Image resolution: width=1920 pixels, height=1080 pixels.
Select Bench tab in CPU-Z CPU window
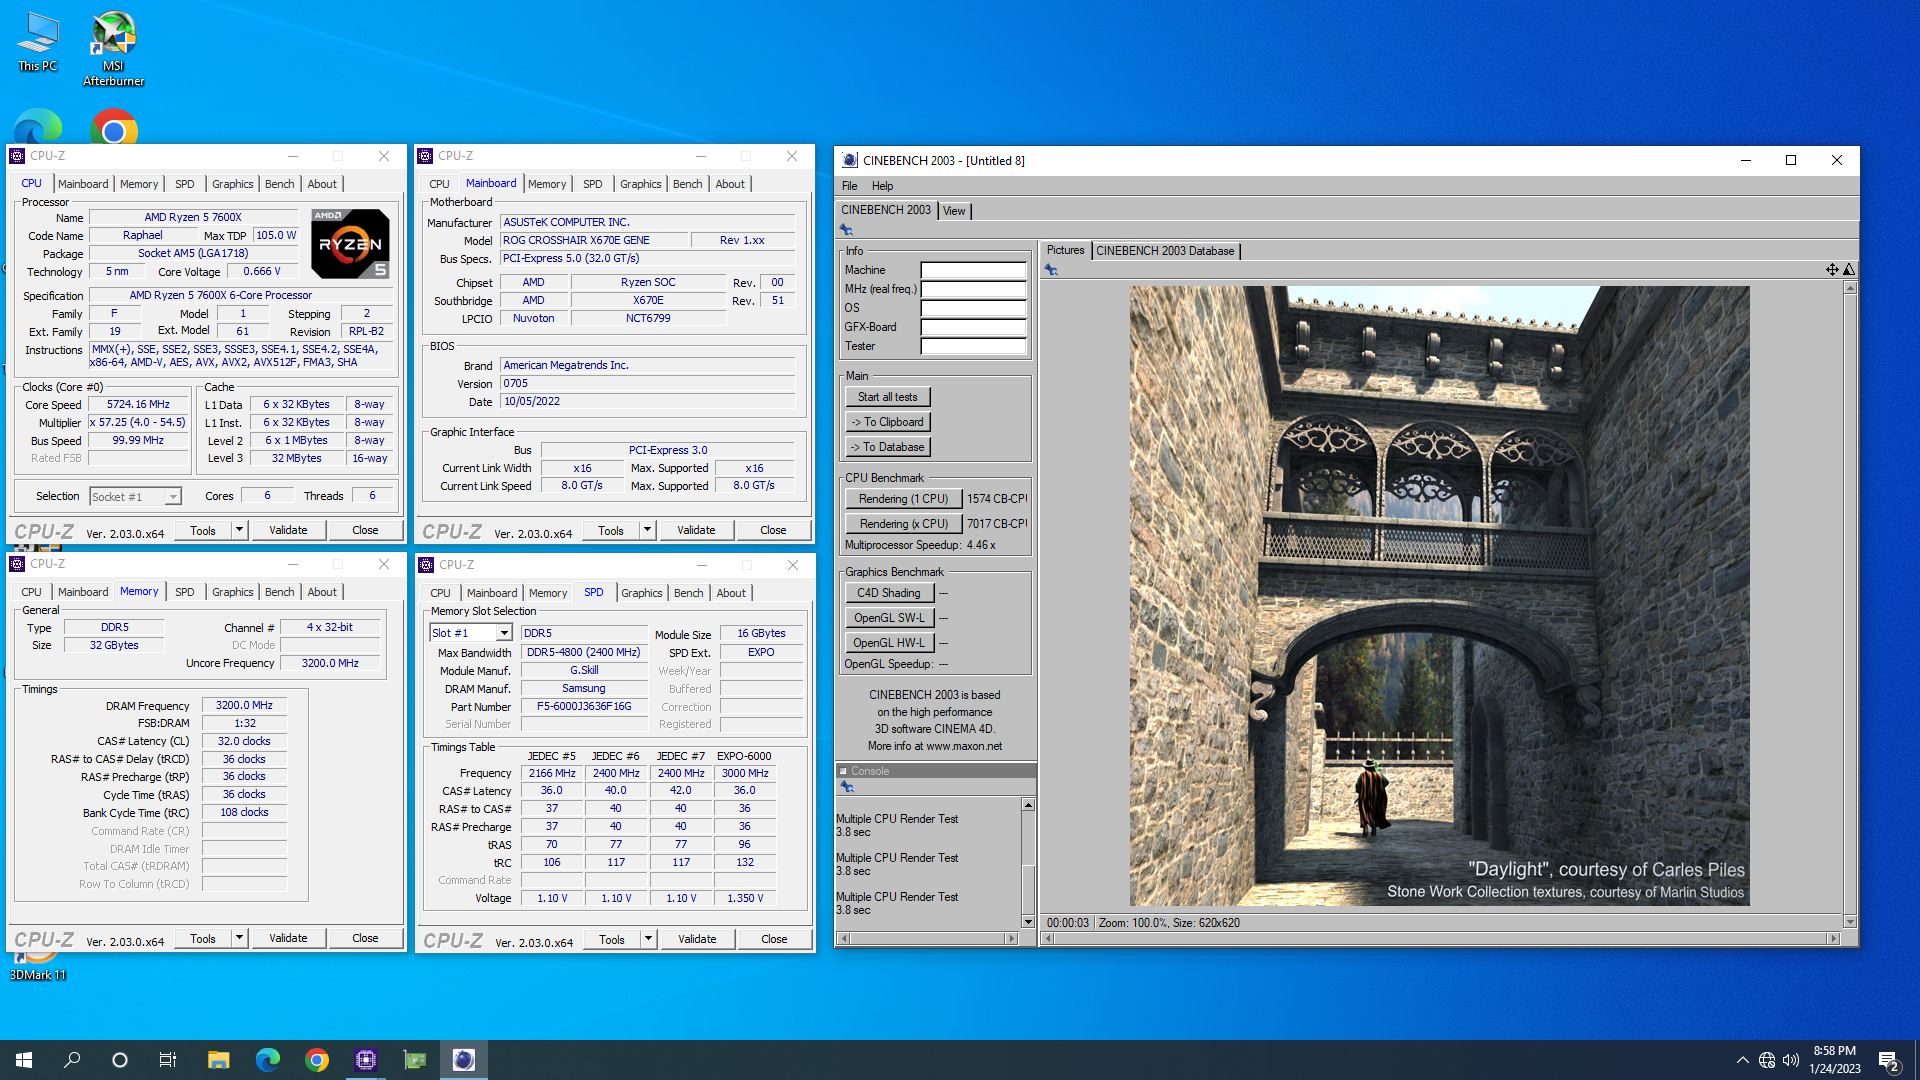tap(280, 184)
